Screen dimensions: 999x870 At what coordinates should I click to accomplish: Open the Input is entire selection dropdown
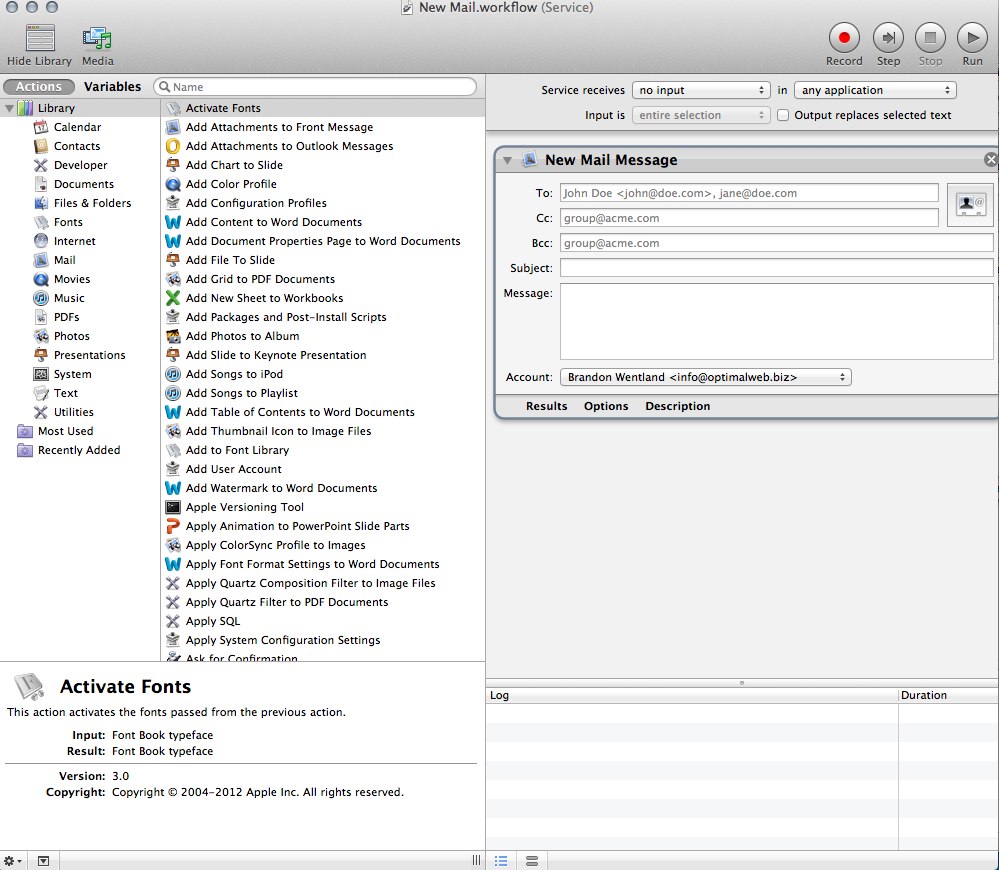[701, 115]
